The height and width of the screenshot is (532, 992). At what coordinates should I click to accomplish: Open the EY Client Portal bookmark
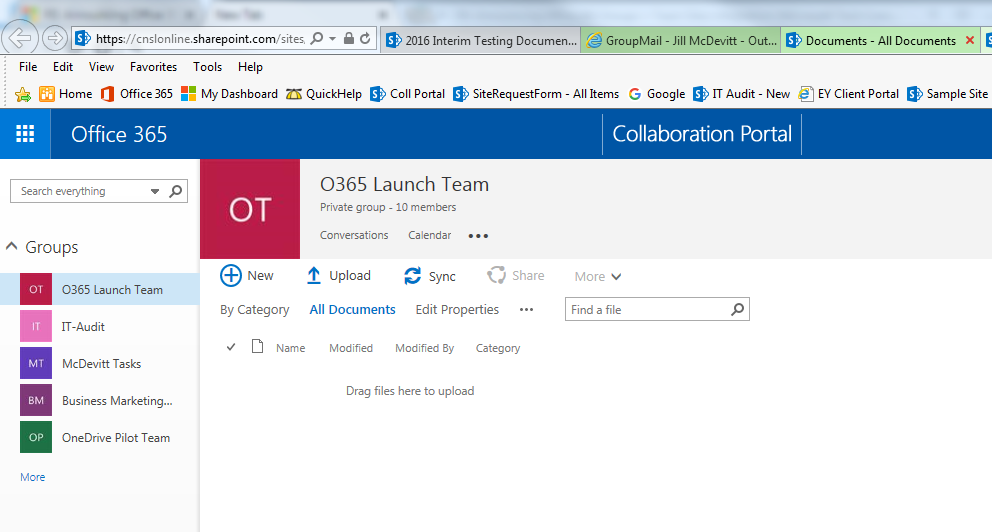pyautogui.click(x=849, y=94)
